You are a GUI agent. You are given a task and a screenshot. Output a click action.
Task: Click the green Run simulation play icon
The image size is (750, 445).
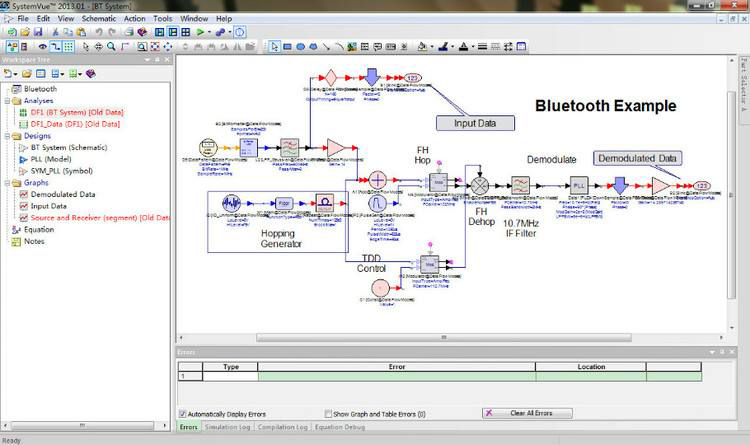pyautogui.click(x=200, y=32)
